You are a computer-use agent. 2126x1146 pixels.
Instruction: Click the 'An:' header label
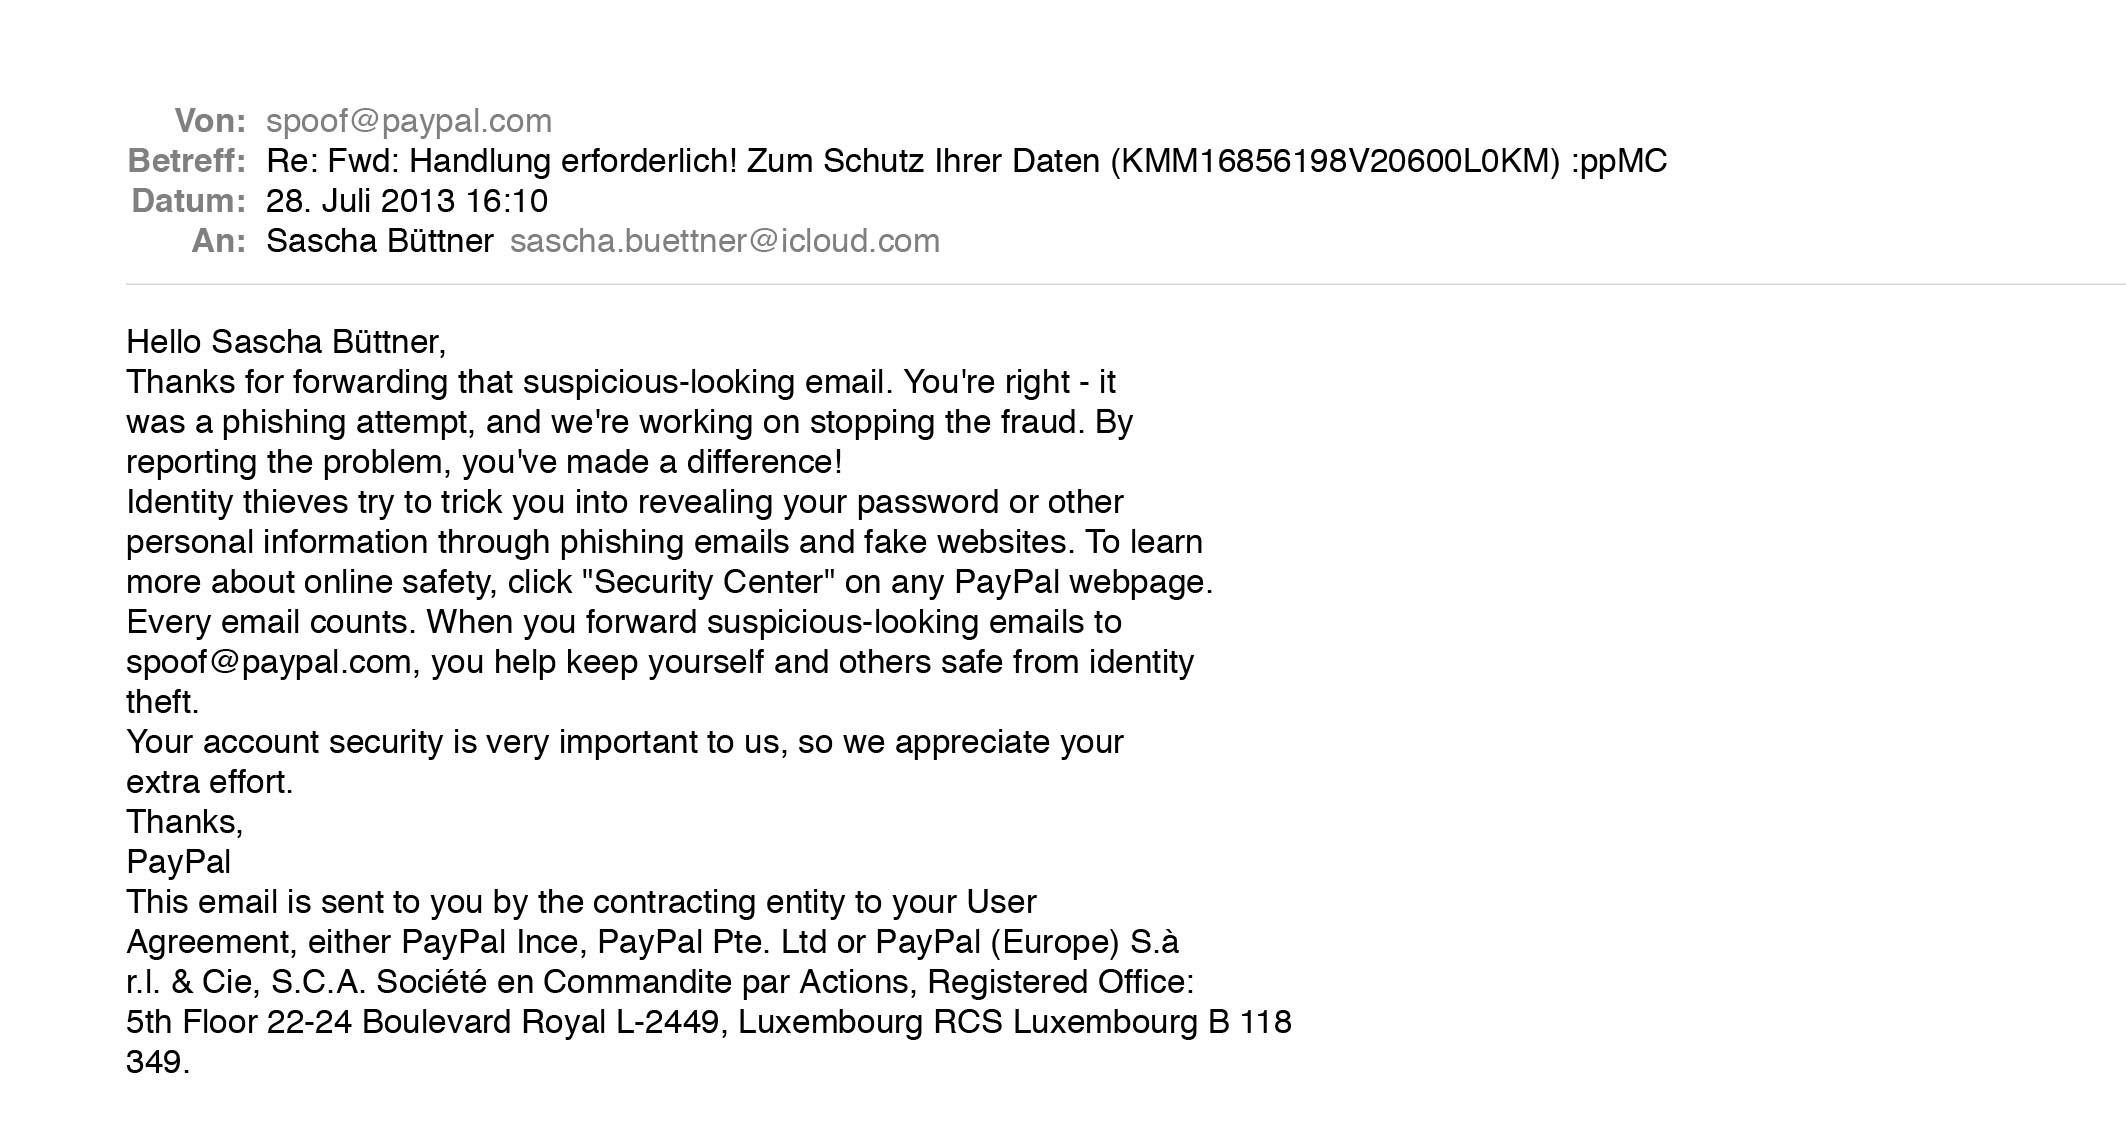tap(219, 241)
